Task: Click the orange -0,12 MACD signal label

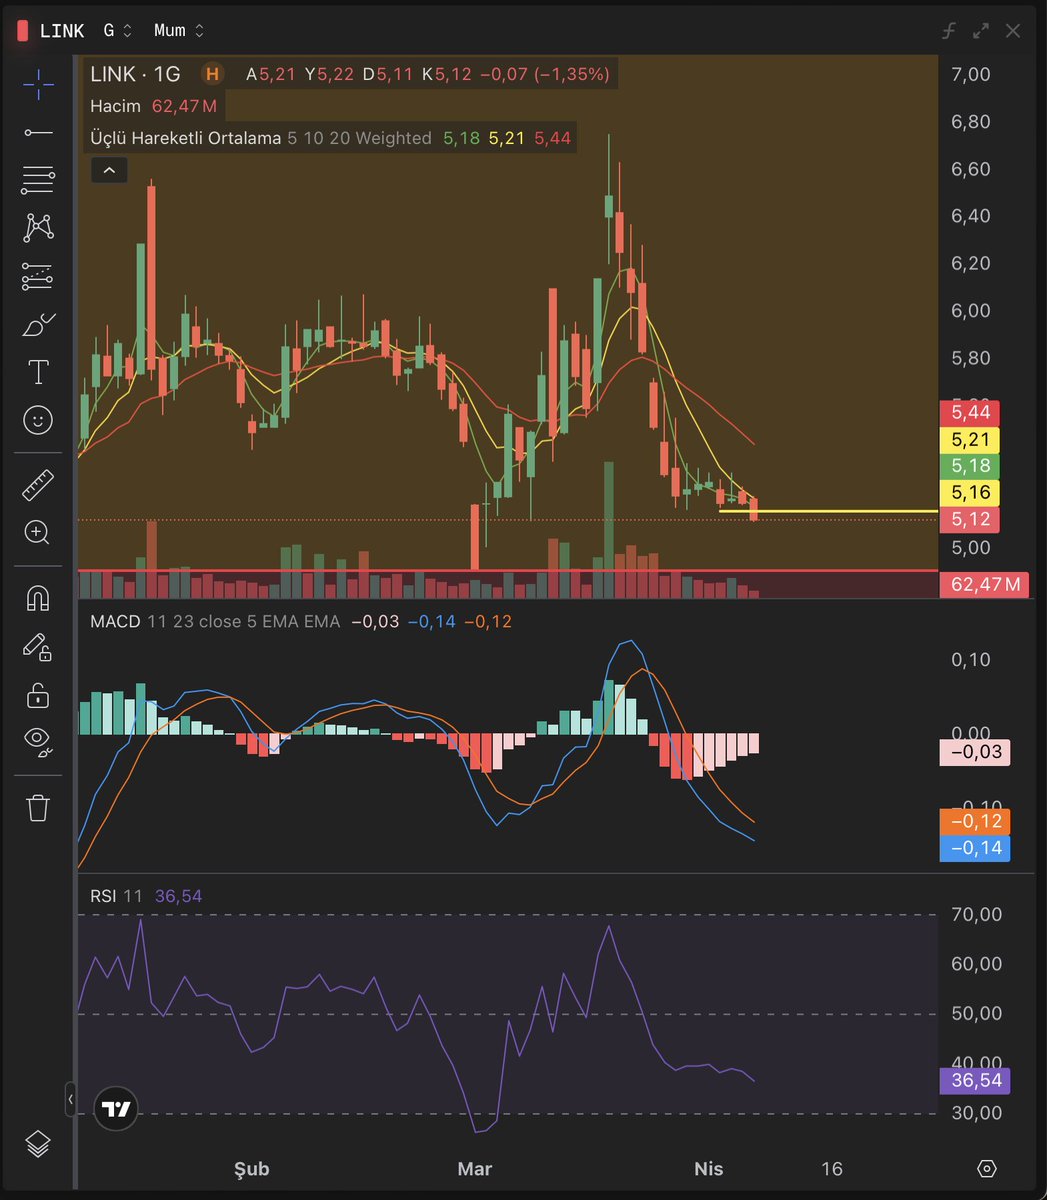Action: [975, 821]
